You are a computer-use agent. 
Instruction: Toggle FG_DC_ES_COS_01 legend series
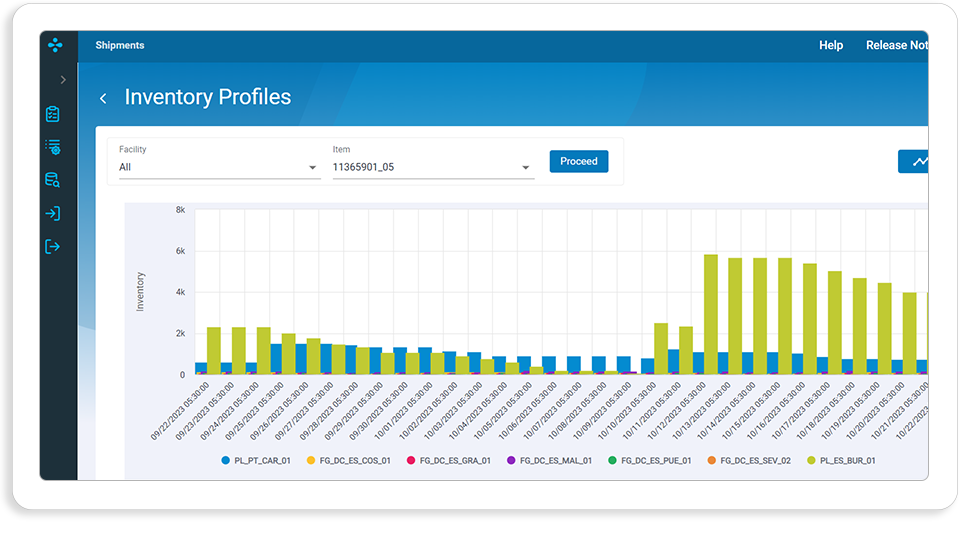tap(348, 460)
